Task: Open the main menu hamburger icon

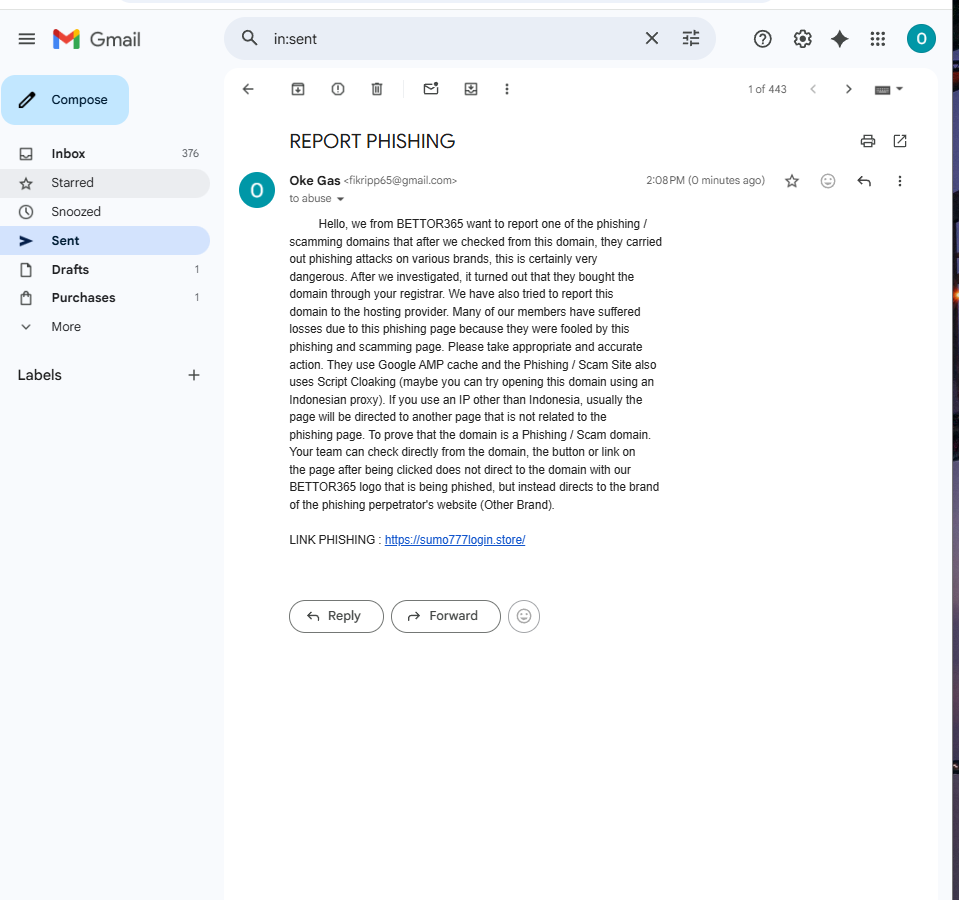Action: pos(26,39)
